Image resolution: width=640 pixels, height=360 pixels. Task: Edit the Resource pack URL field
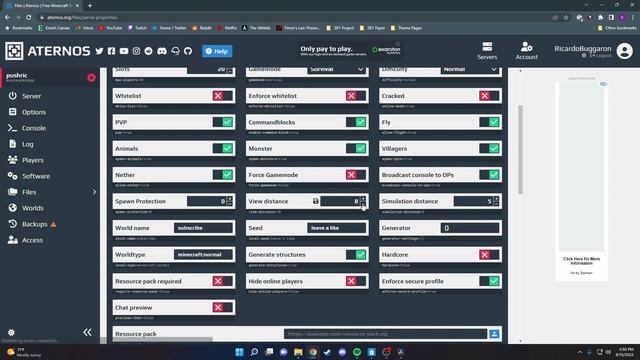click(385, 334)
